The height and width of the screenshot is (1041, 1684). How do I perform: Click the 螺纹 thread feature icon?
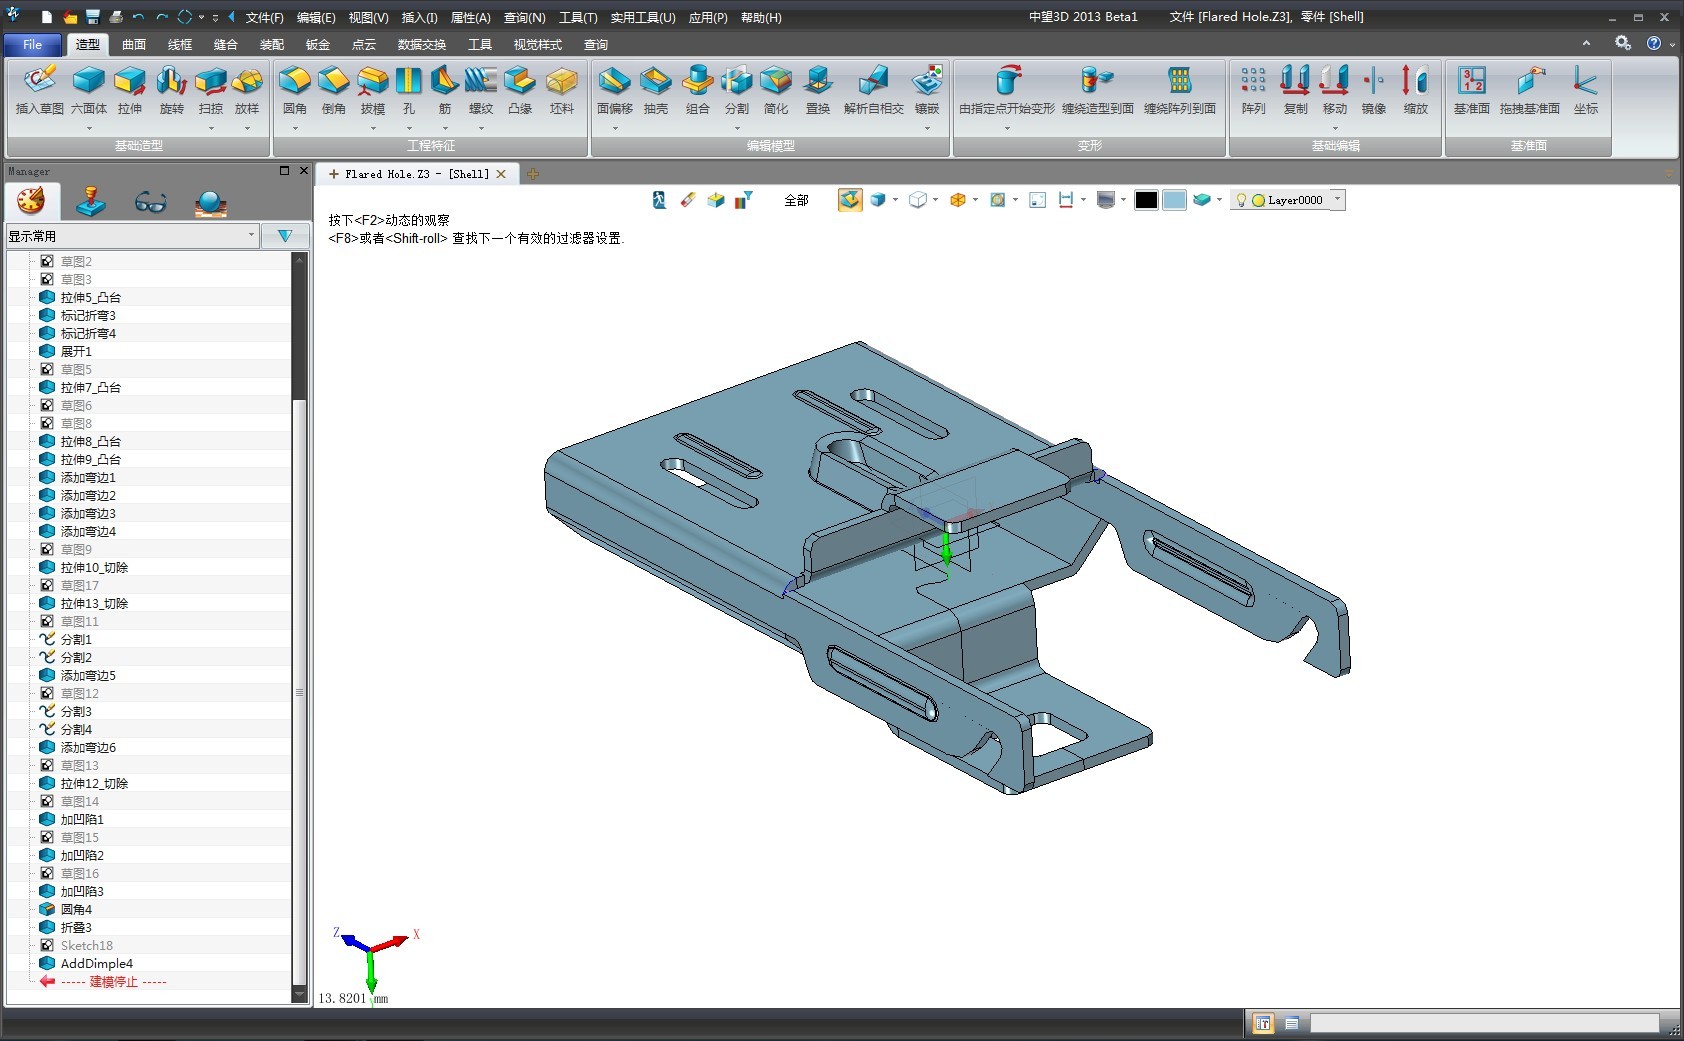point(481,88)
